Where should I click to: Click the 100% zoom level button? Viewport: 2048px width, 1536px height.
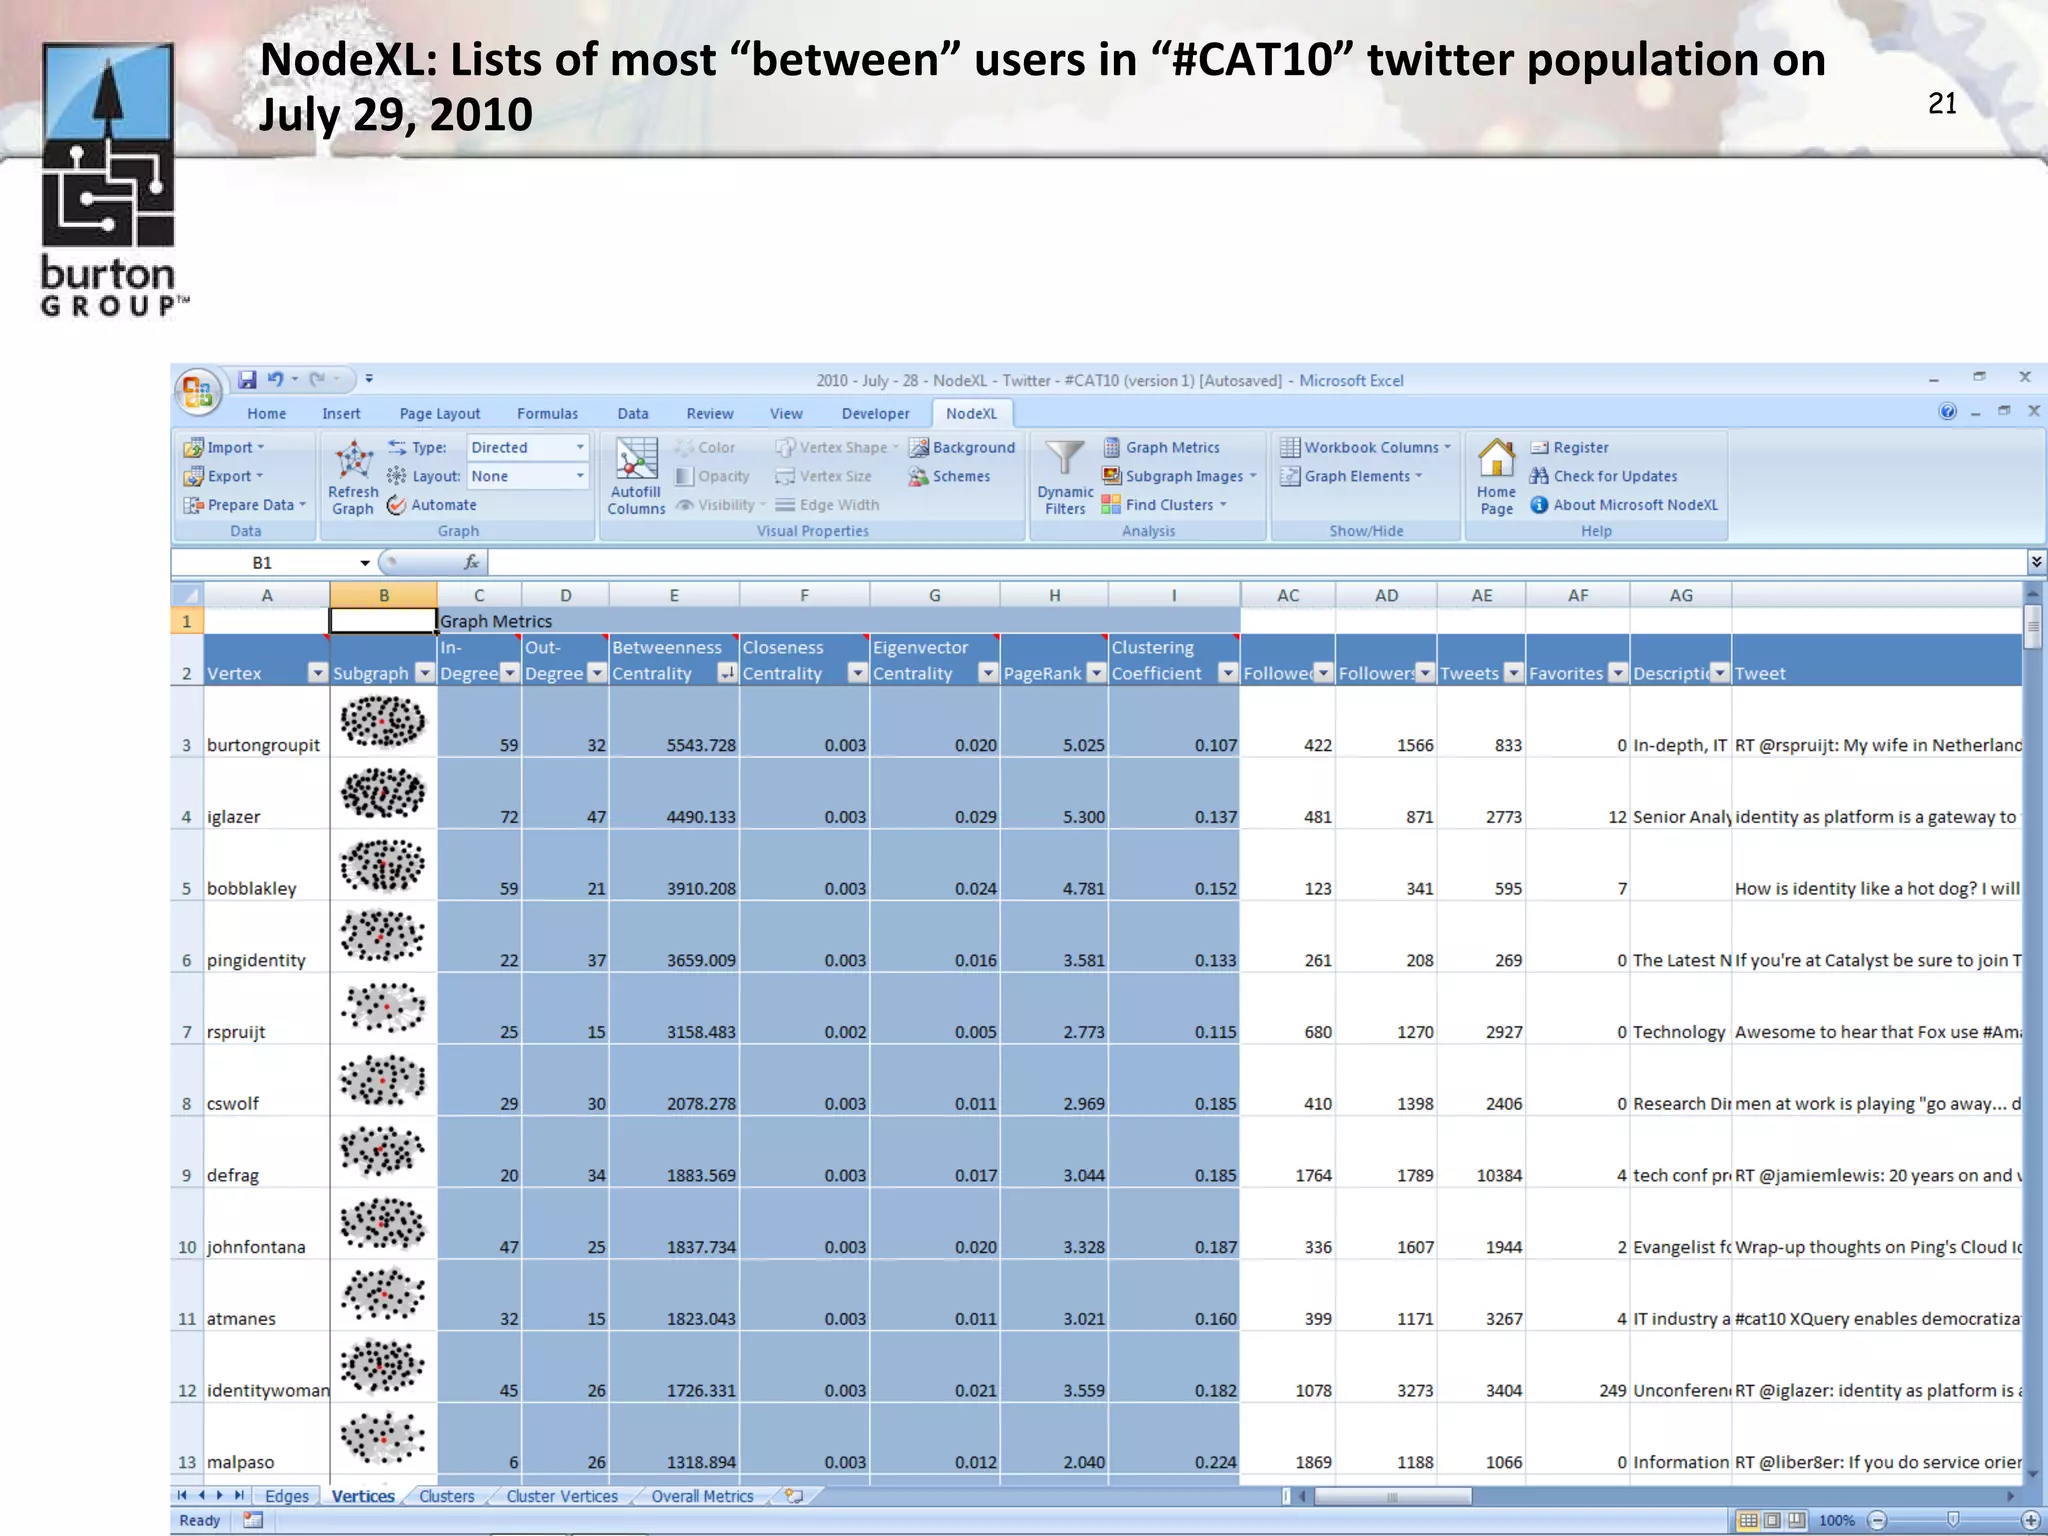[1837, 1520]
